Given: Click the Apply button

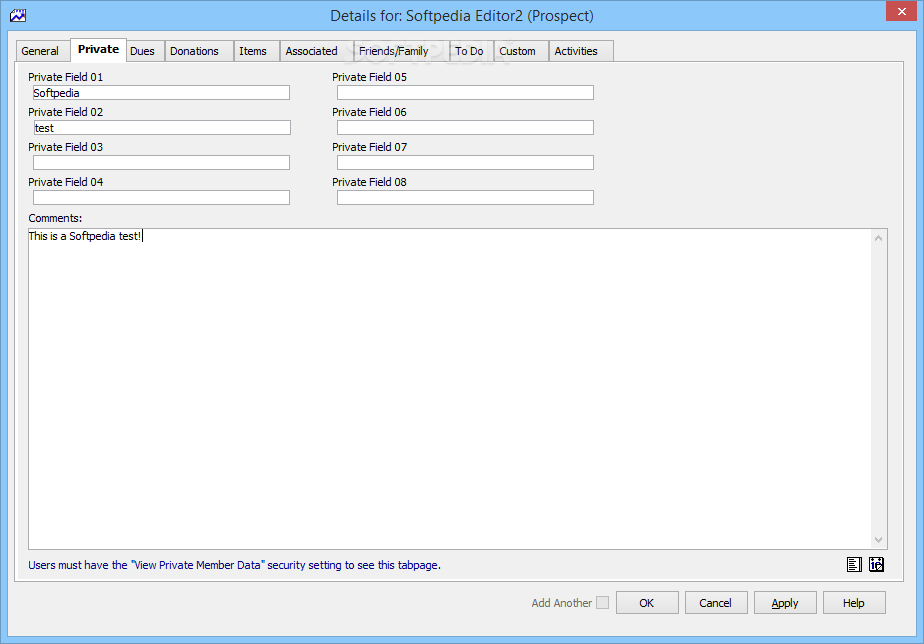Looking at the screenshot, I should click(785, 603).
